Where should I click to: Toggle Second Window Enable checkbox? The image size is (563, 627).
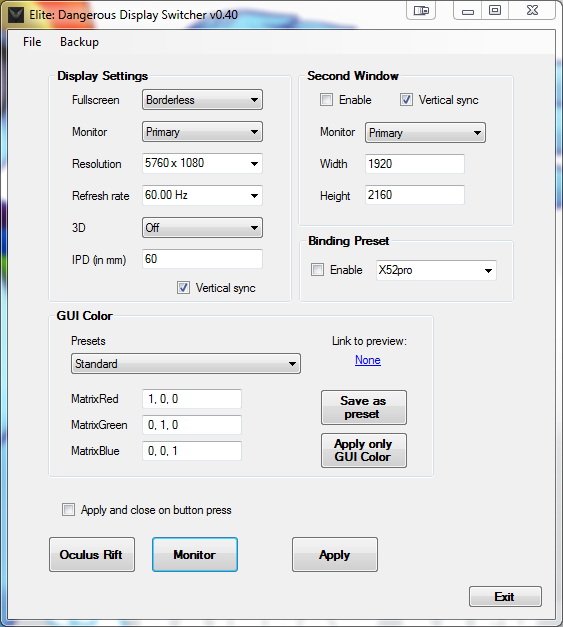pos(326,100)
